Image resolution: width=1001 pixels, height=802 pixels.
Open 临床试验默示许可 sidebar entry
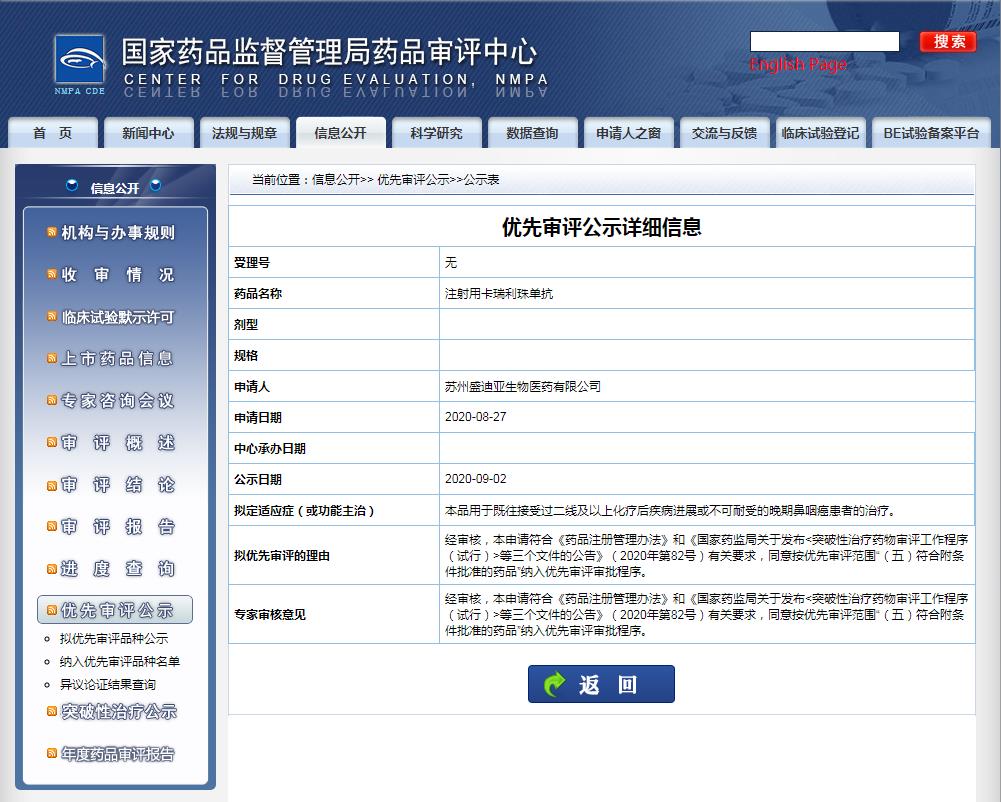[x=118, y=317]
